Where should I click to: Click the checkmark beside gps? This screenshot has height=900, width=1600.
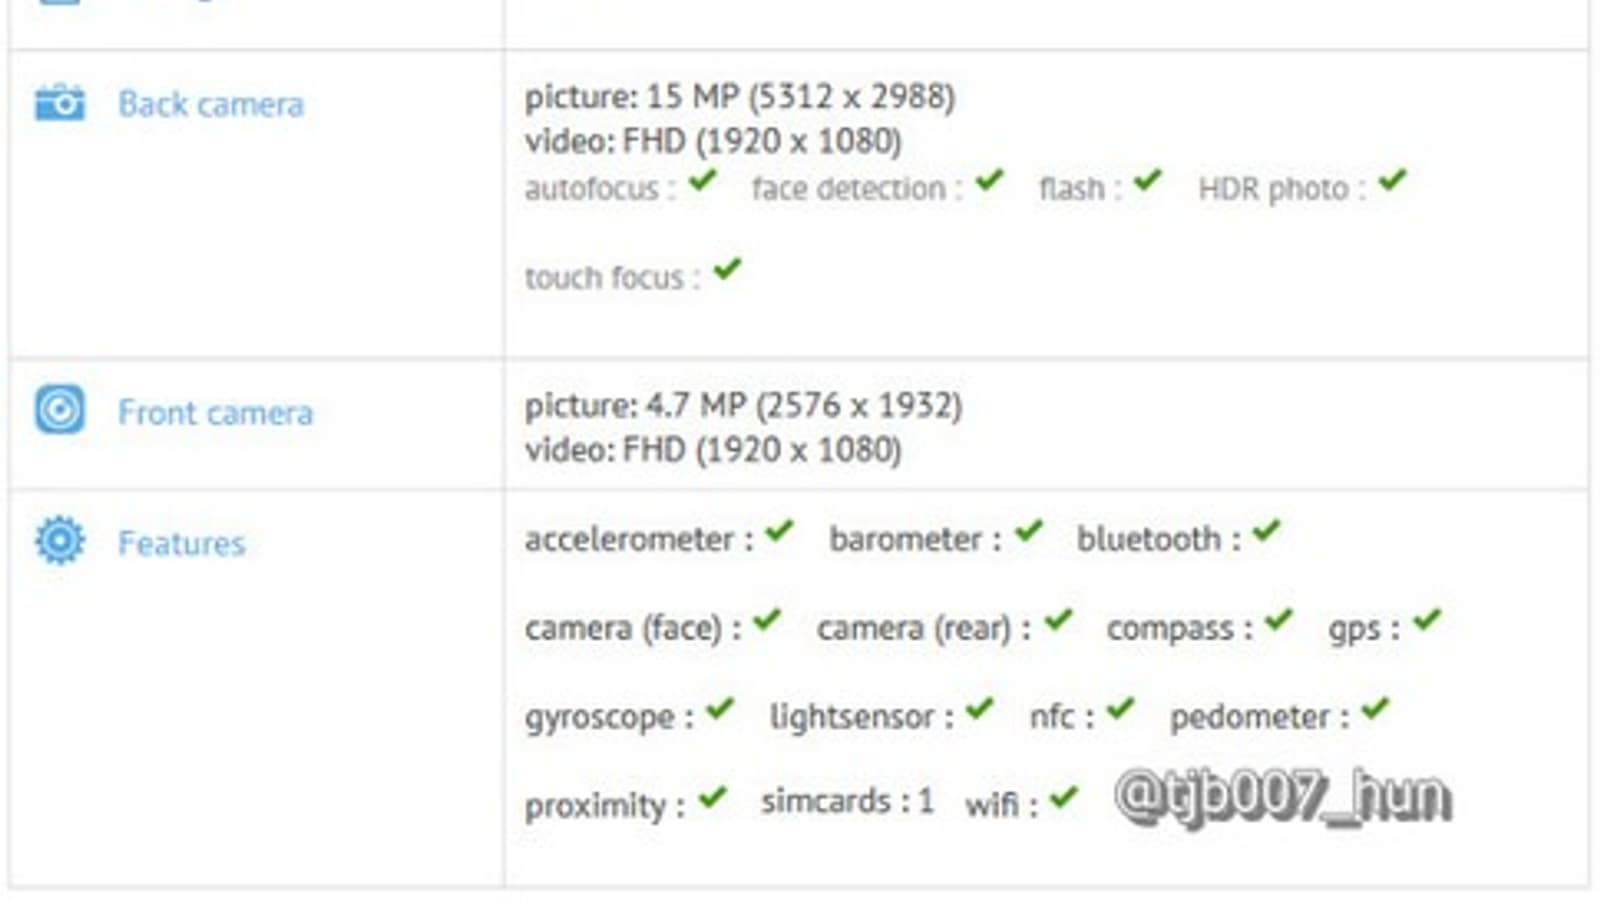pos(1427,620)
